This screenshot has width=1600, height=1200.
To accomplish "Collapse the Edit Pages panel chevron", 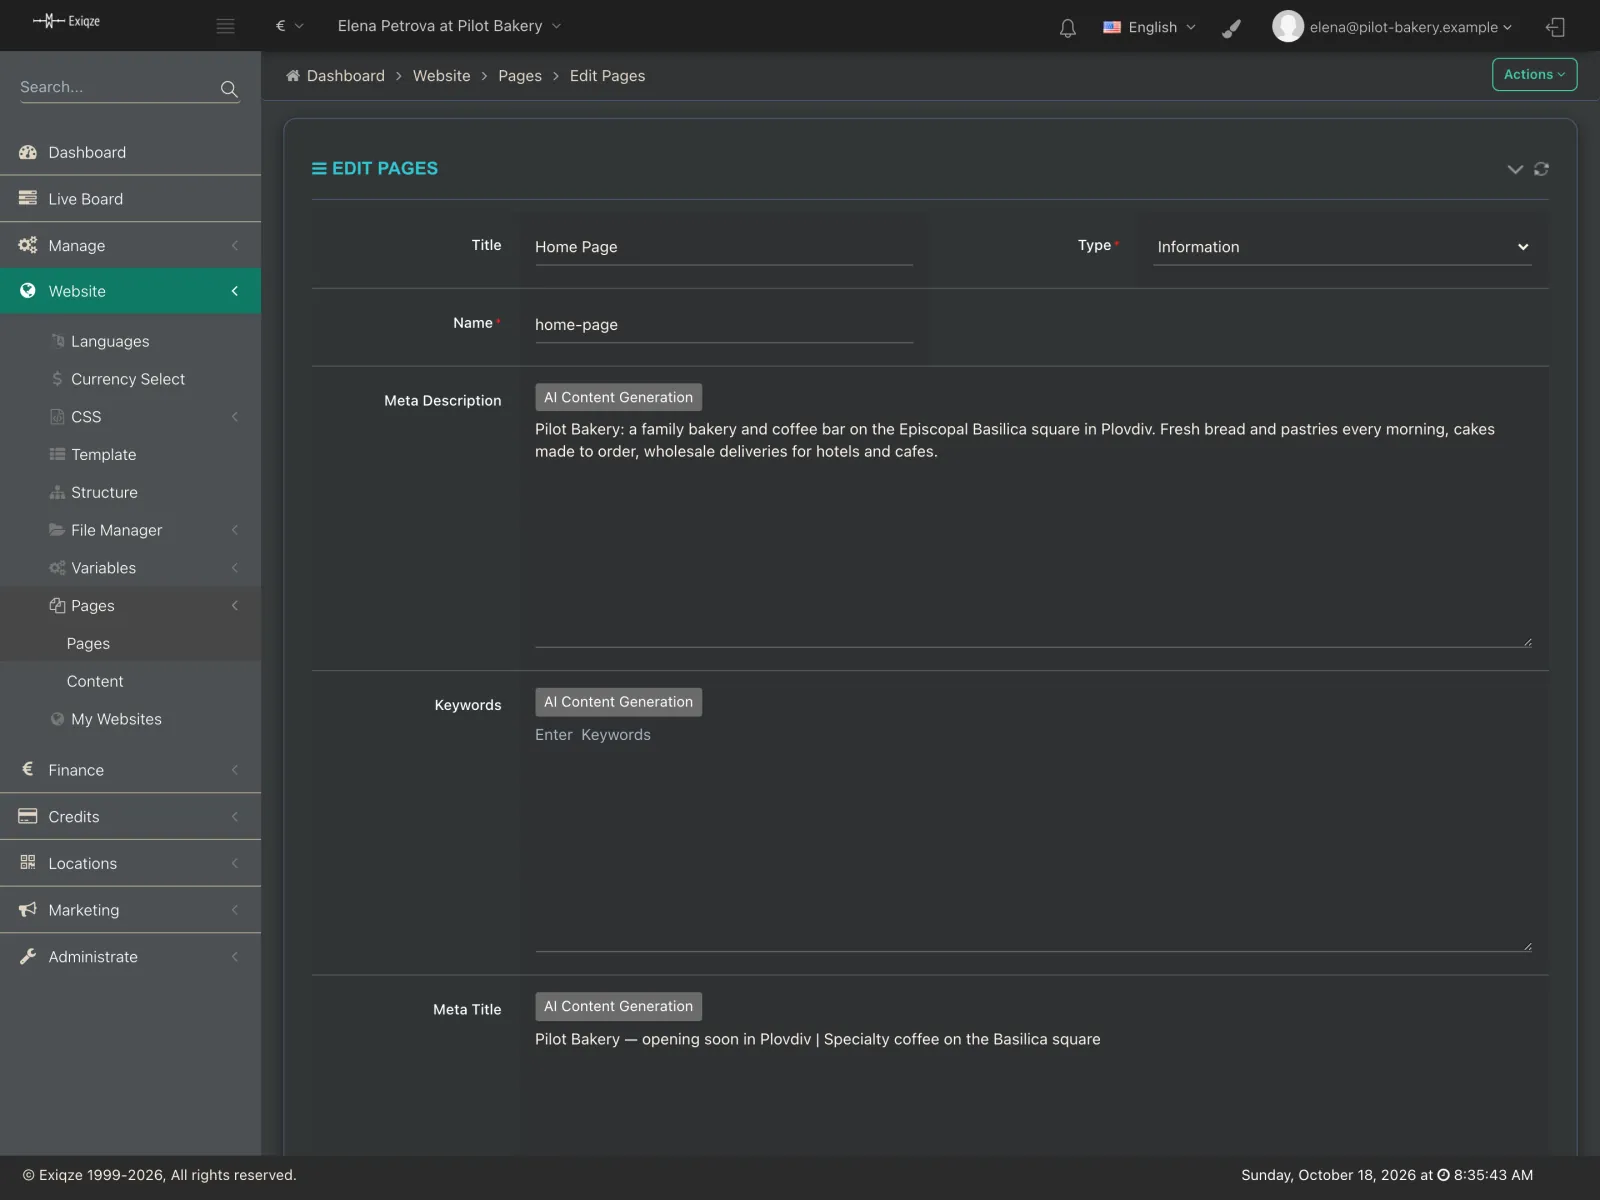I will click(1515, 169).
